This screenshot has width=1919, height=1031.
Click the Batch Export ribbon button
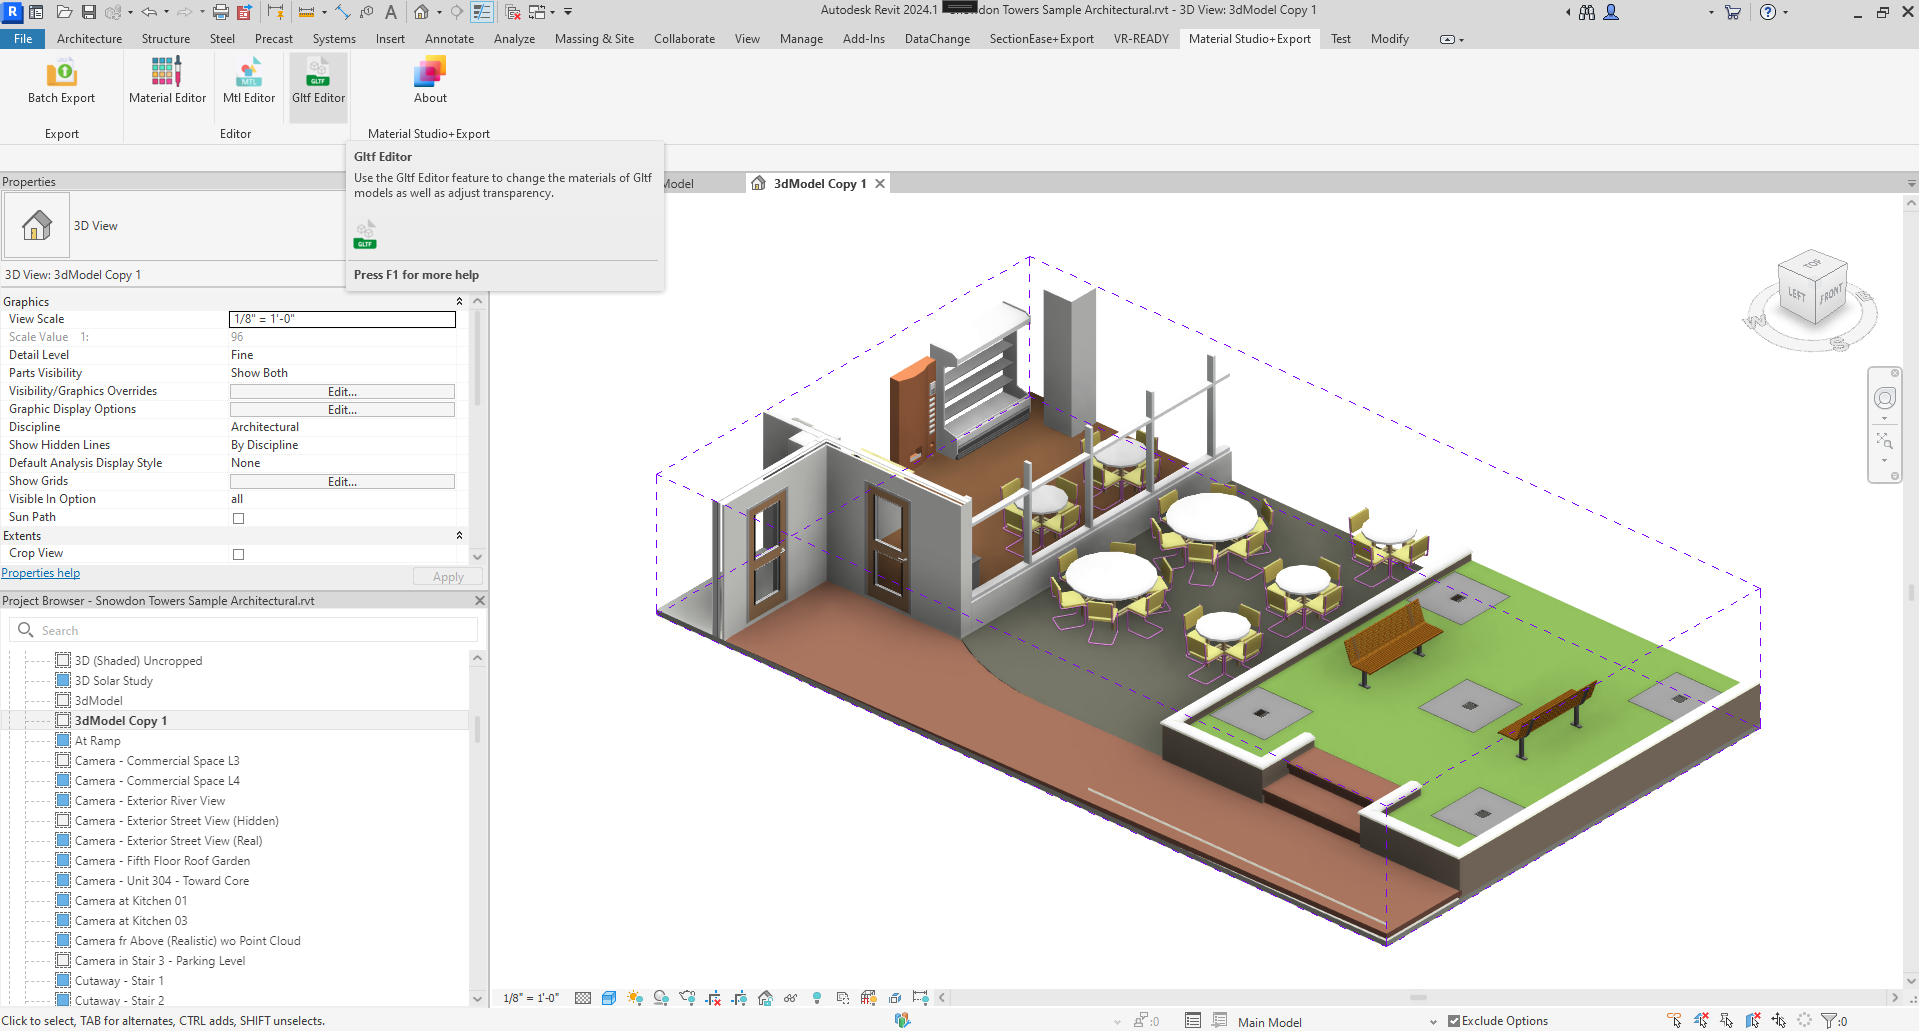61,81
